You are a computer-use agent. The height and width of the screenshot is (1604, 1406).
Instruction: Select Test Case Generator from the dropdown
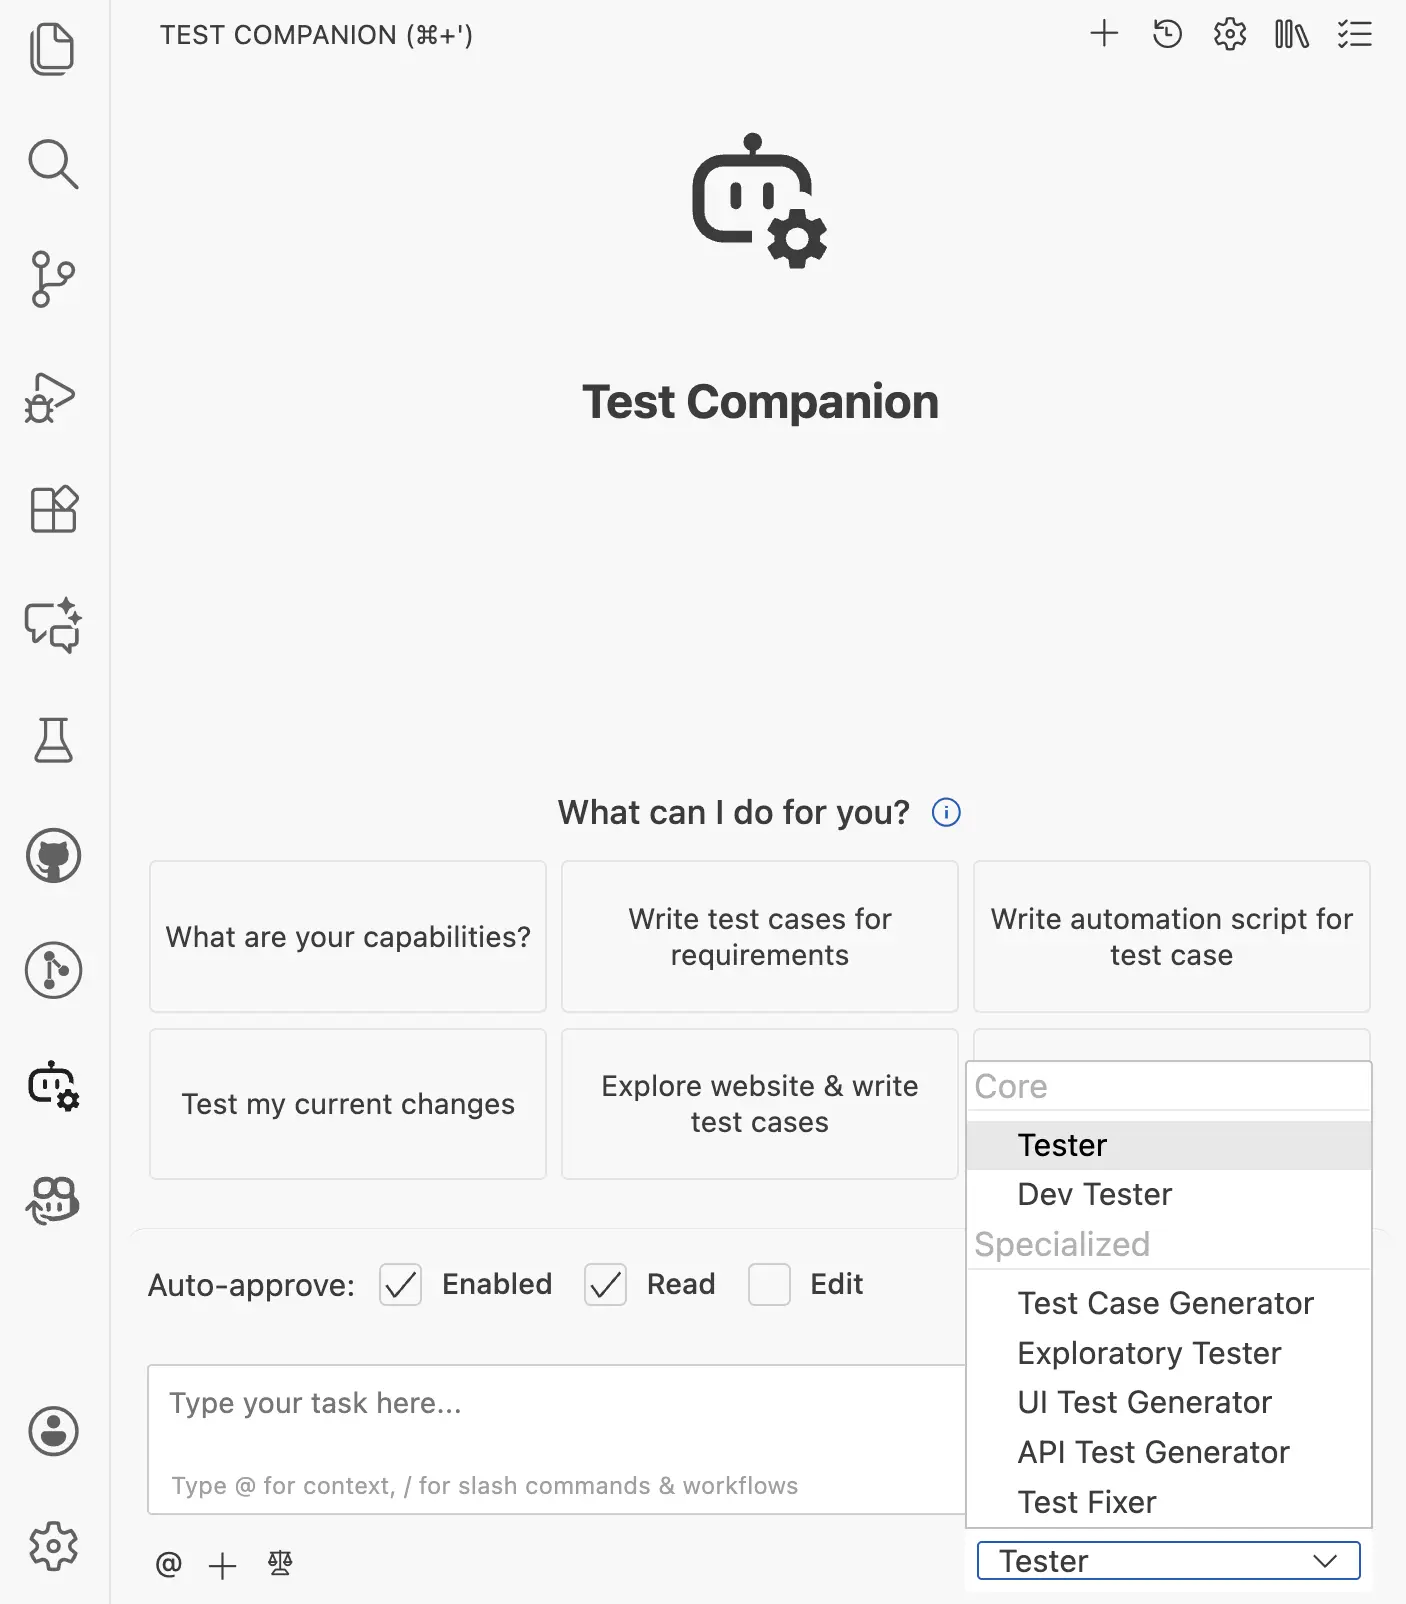[1165, 1302]
